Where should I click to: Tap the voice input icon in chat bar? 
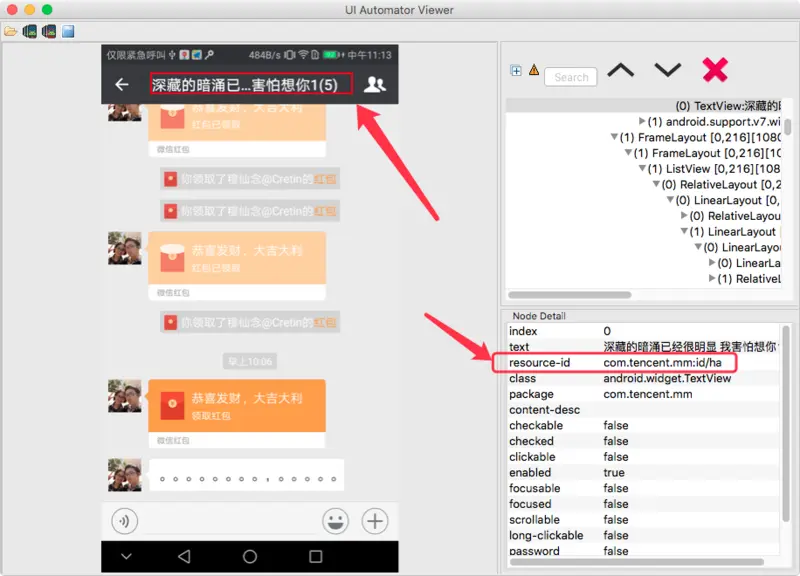(x=124, y=521)
